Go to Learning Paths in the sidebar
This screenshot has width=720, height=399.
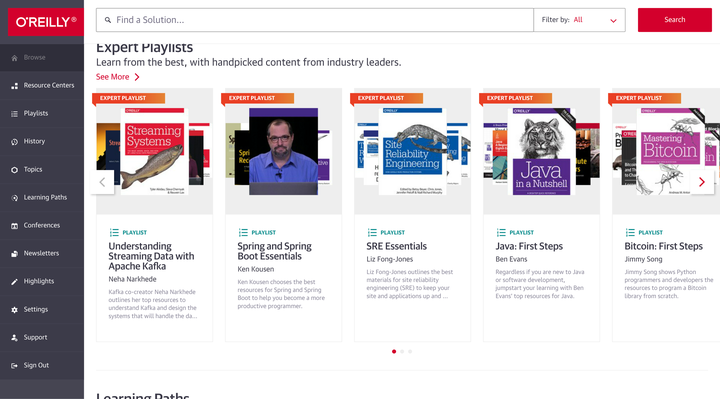click(42, 197)
